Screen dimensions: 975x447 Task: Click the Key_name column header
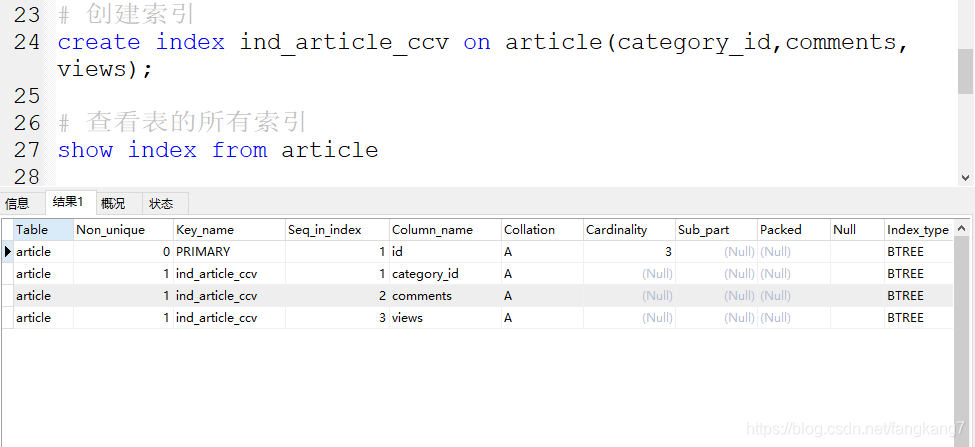pyautogui.click(x=229, y=230)
